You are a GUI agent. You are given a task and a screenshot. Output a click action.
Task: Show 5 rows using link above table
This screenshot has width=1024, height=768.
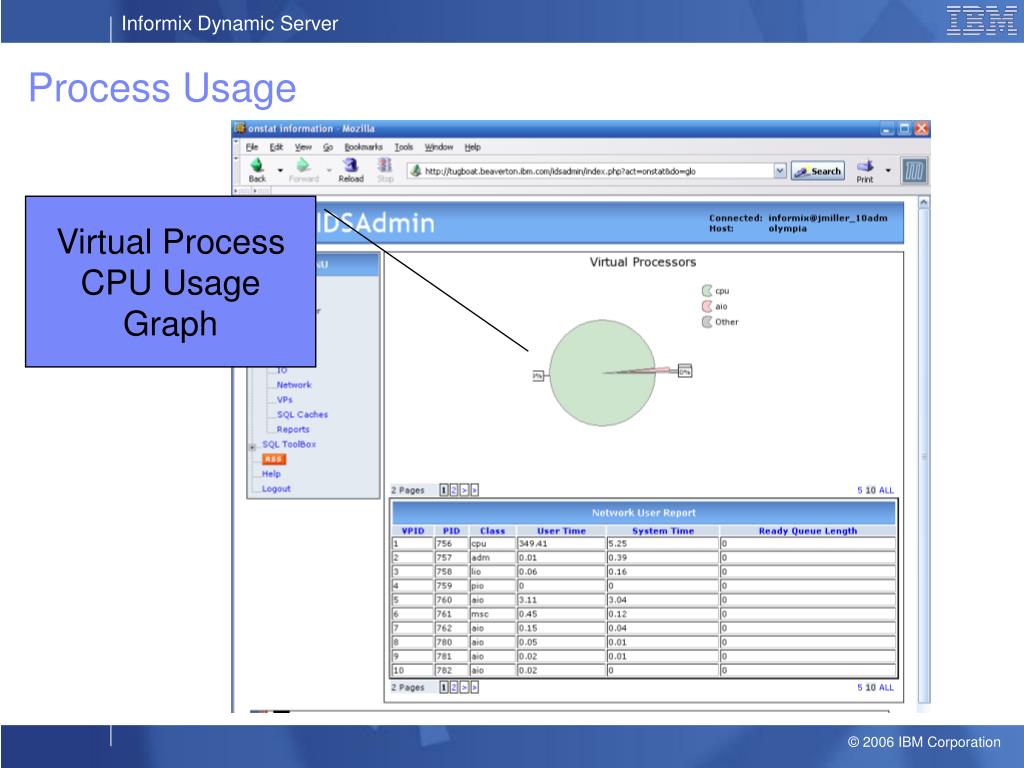pos(860,490)
